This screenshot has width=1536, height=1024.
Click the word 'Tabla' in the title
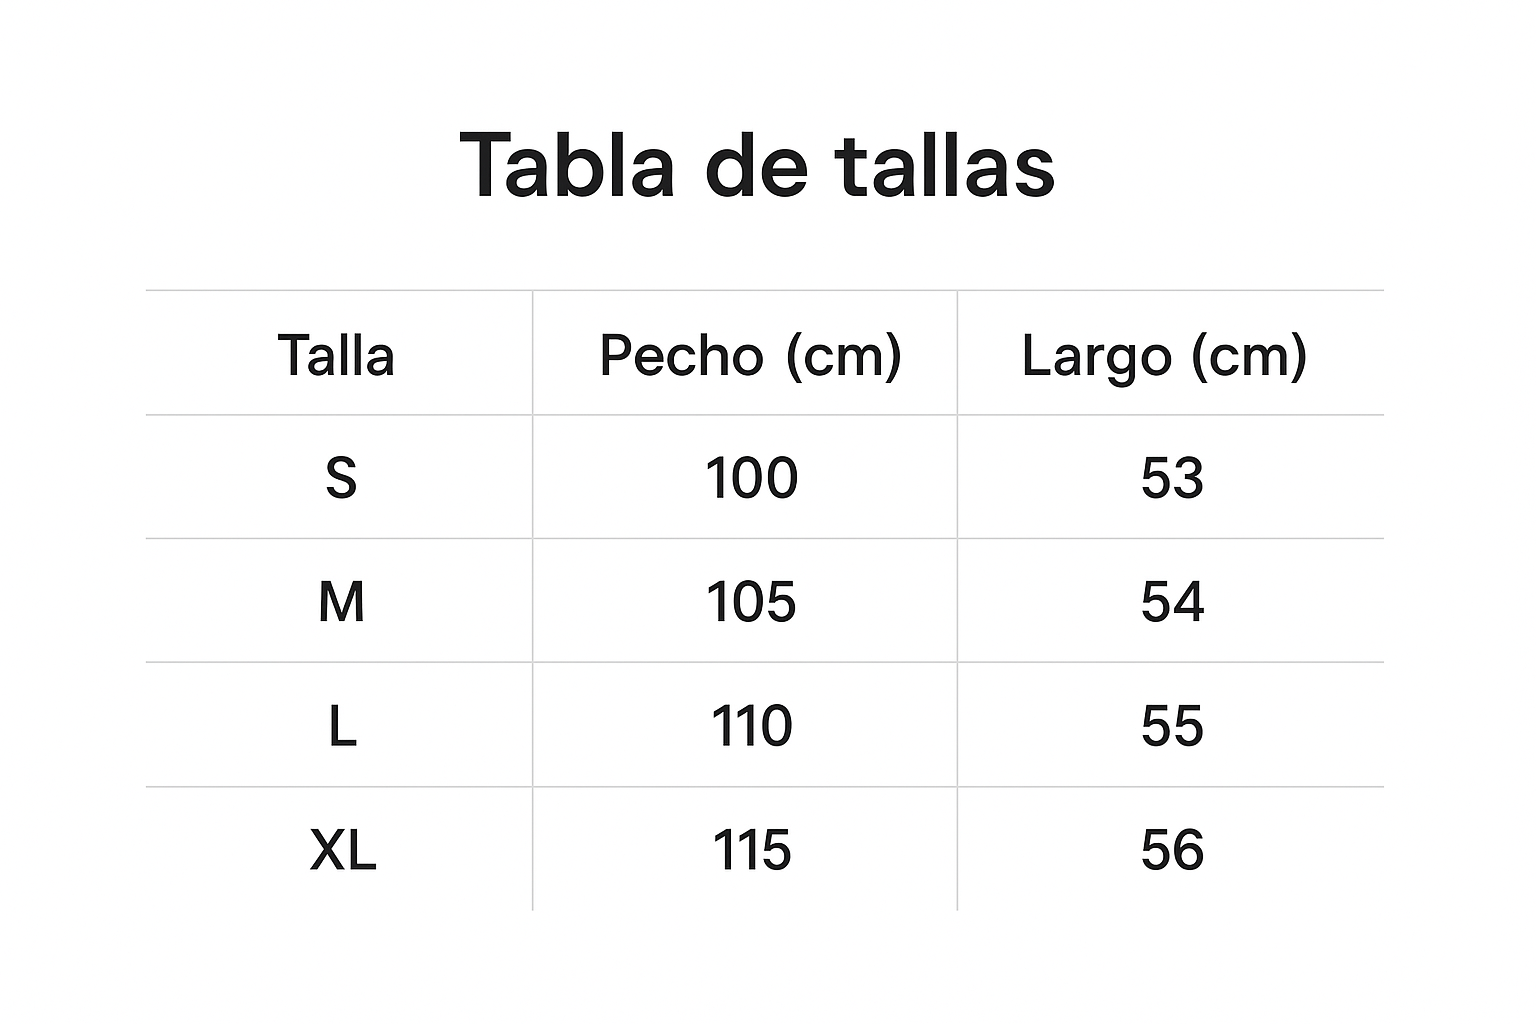(x=567, y=165)
